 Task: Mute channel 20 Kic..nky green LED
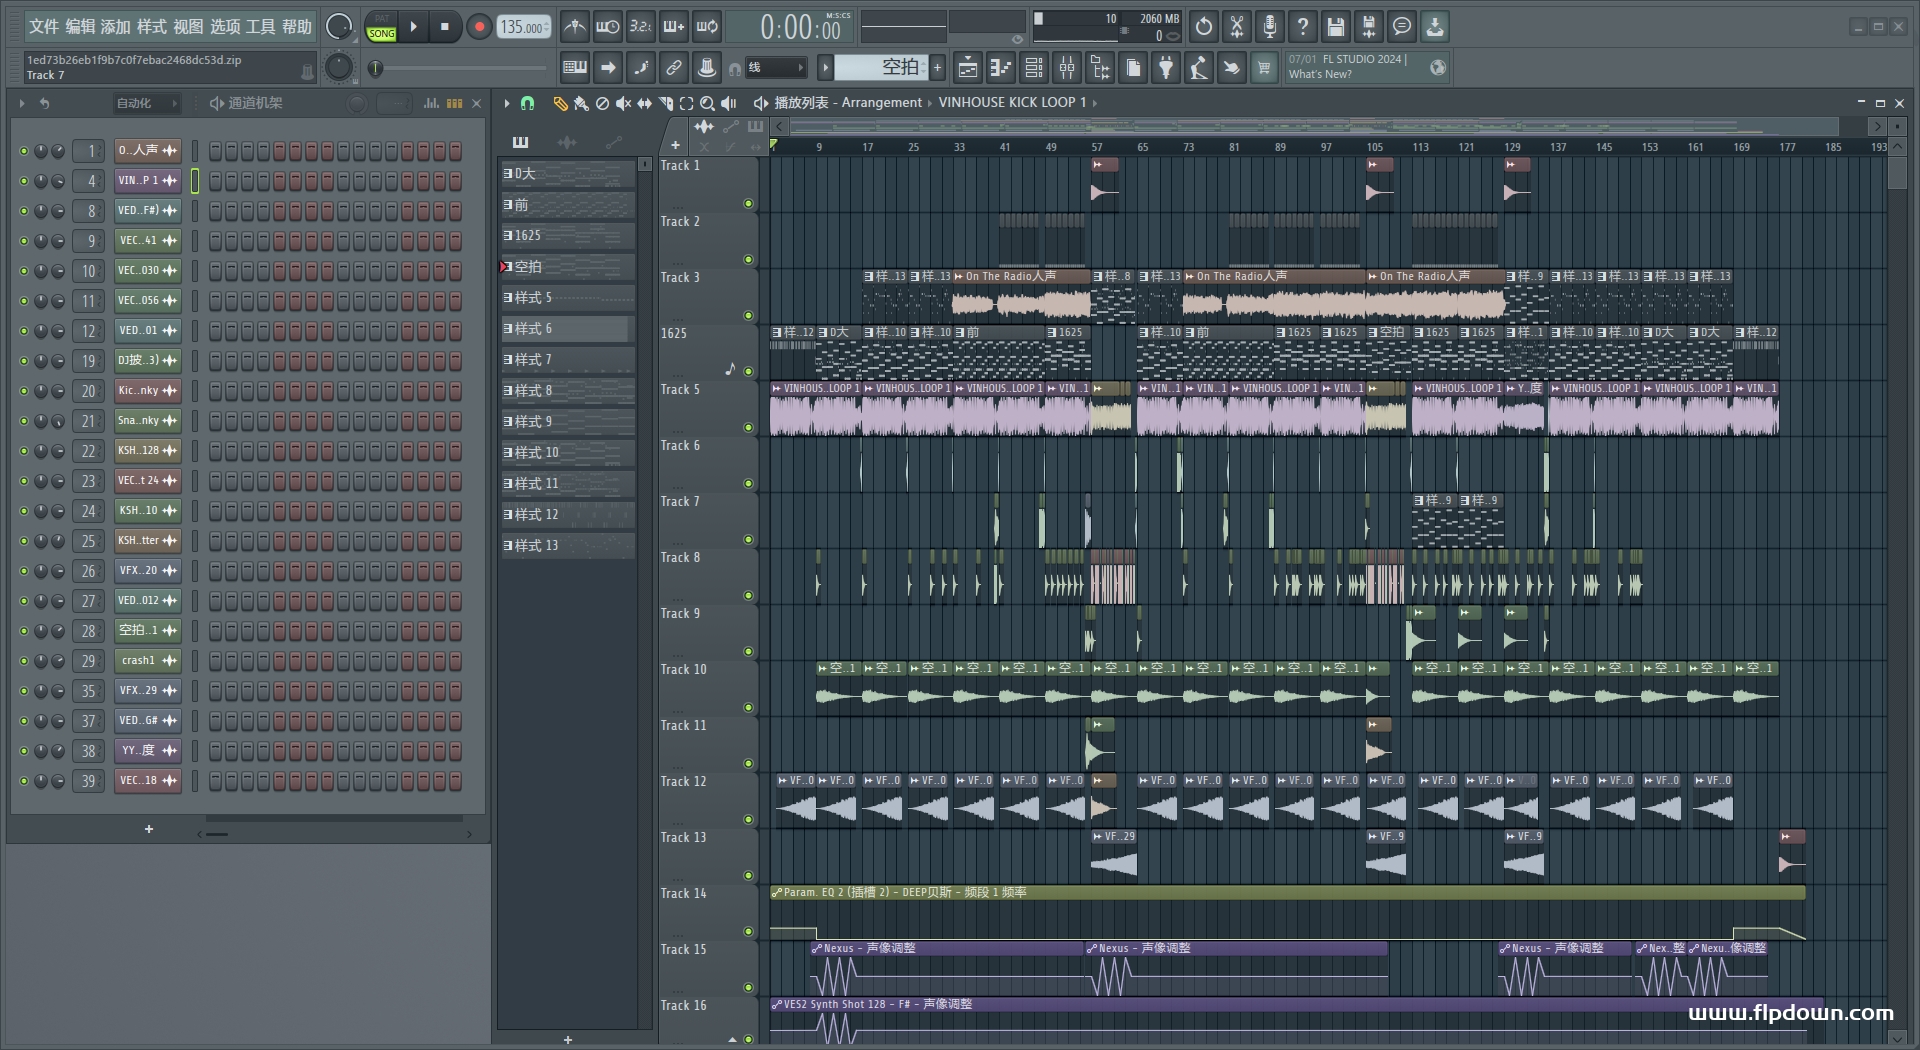[x=24, y=391]
